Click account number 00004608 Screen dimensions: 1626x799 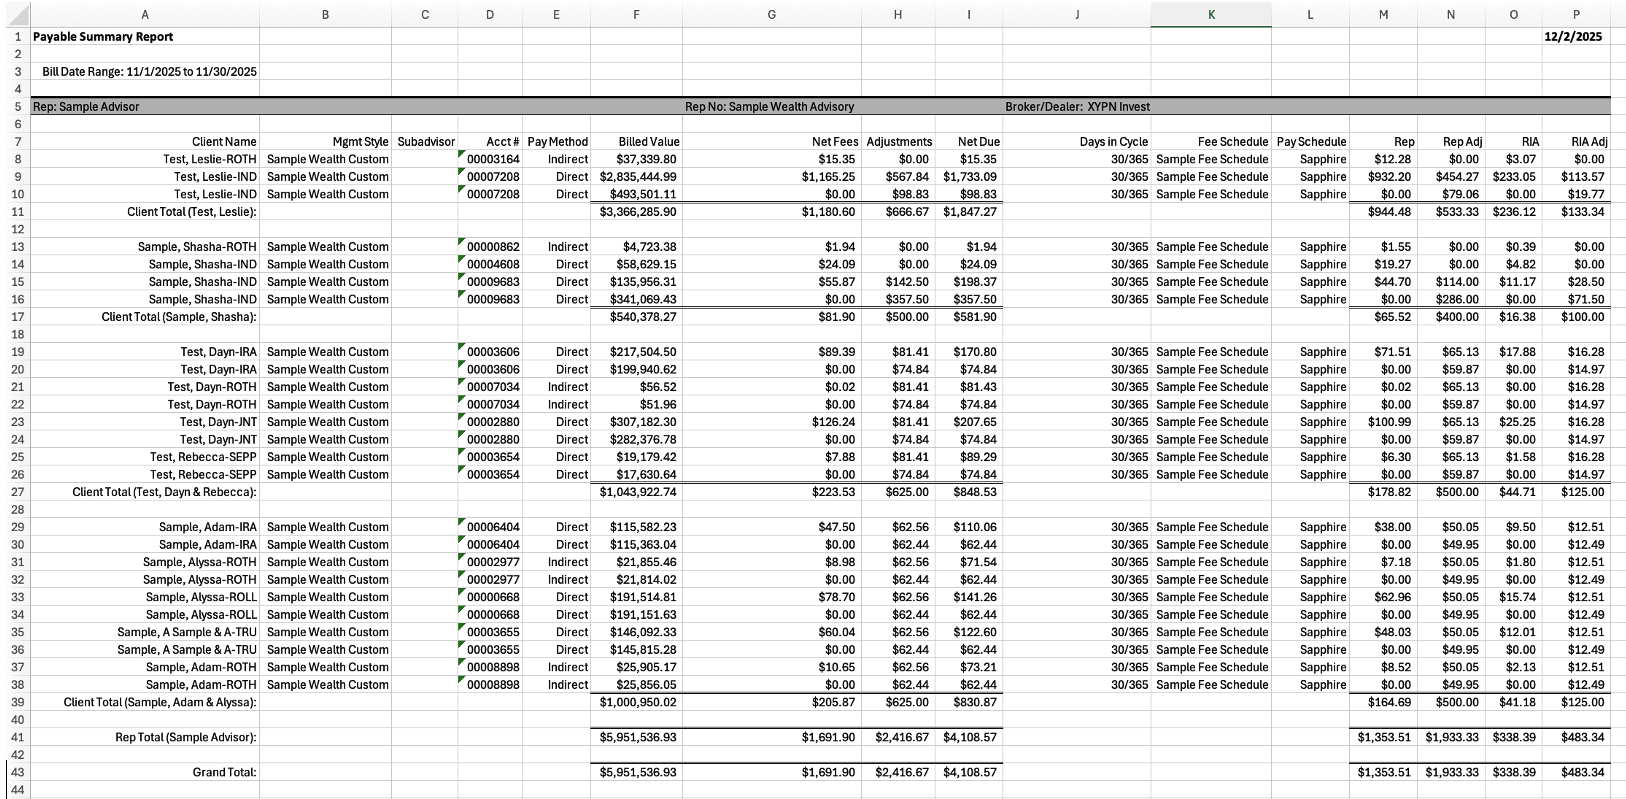[x=493, y=264]
